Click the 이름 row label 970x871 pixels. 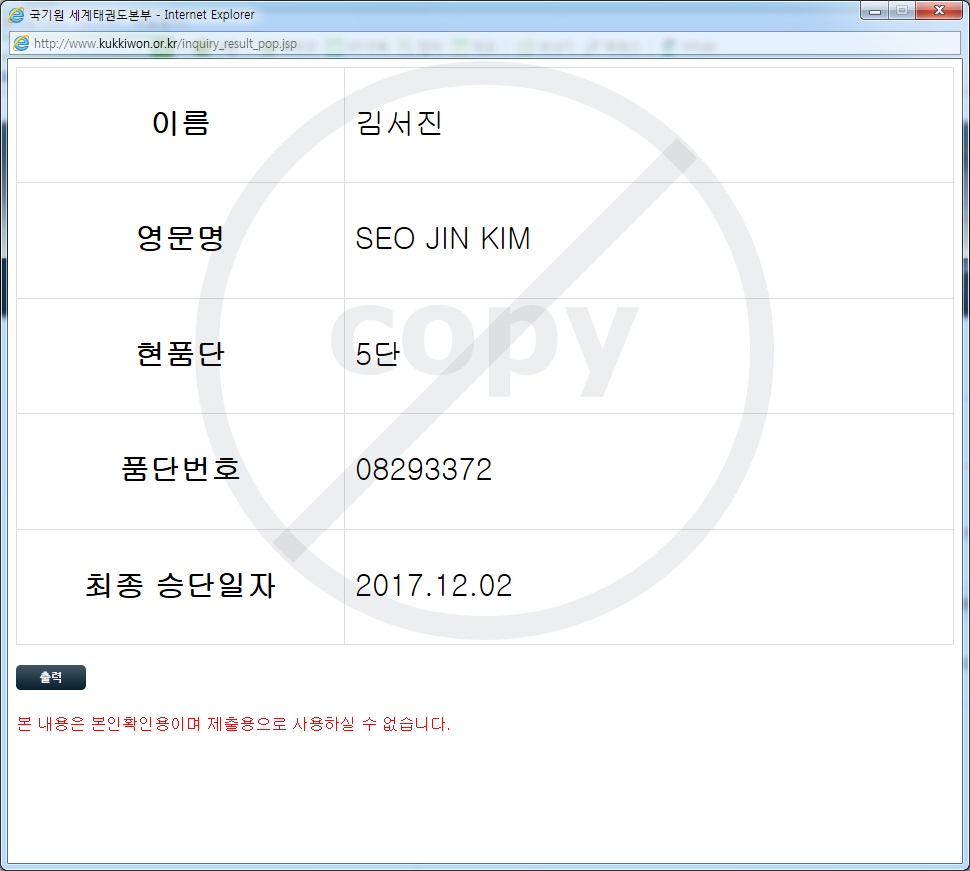click(x=181, y=123)
